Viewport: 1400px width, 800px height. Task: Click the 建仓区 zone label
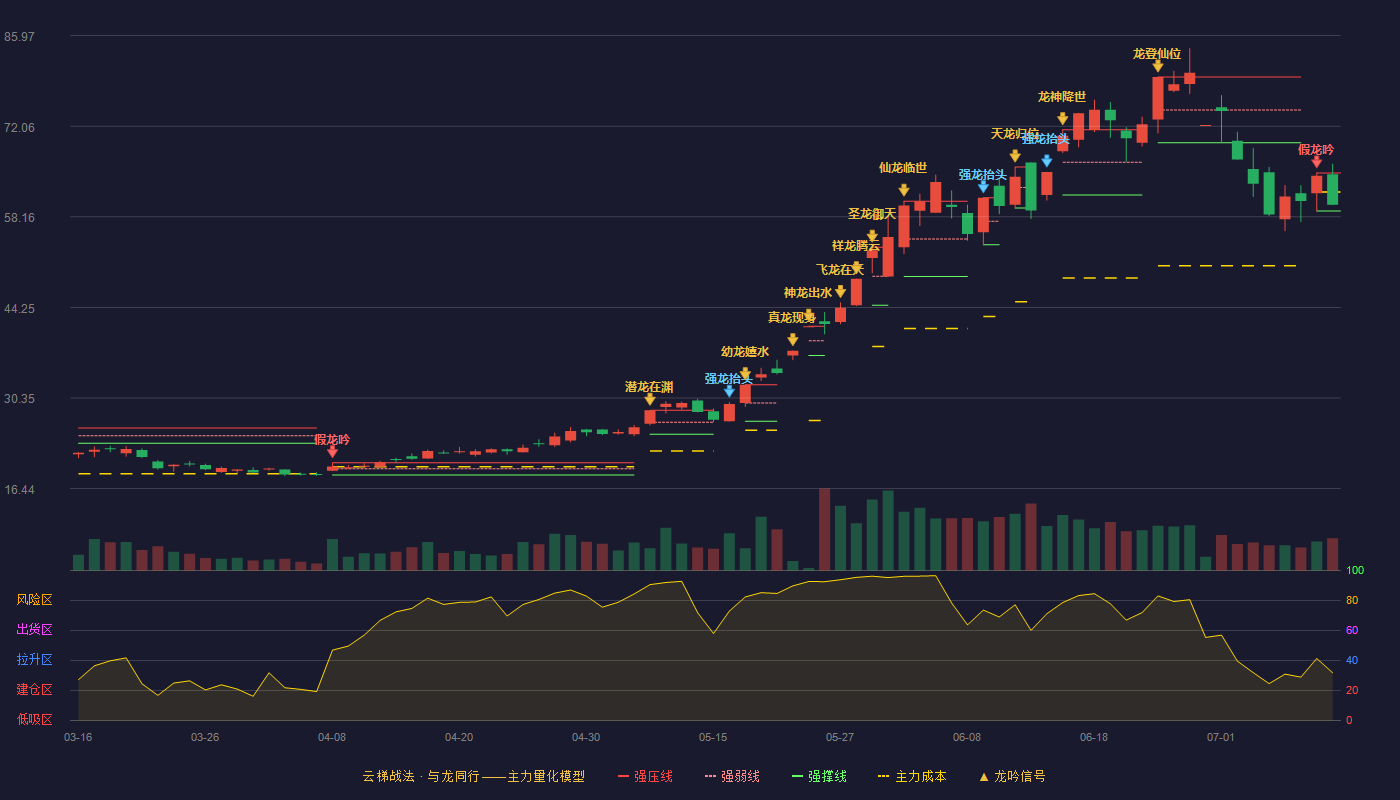(x=35, y=690)
